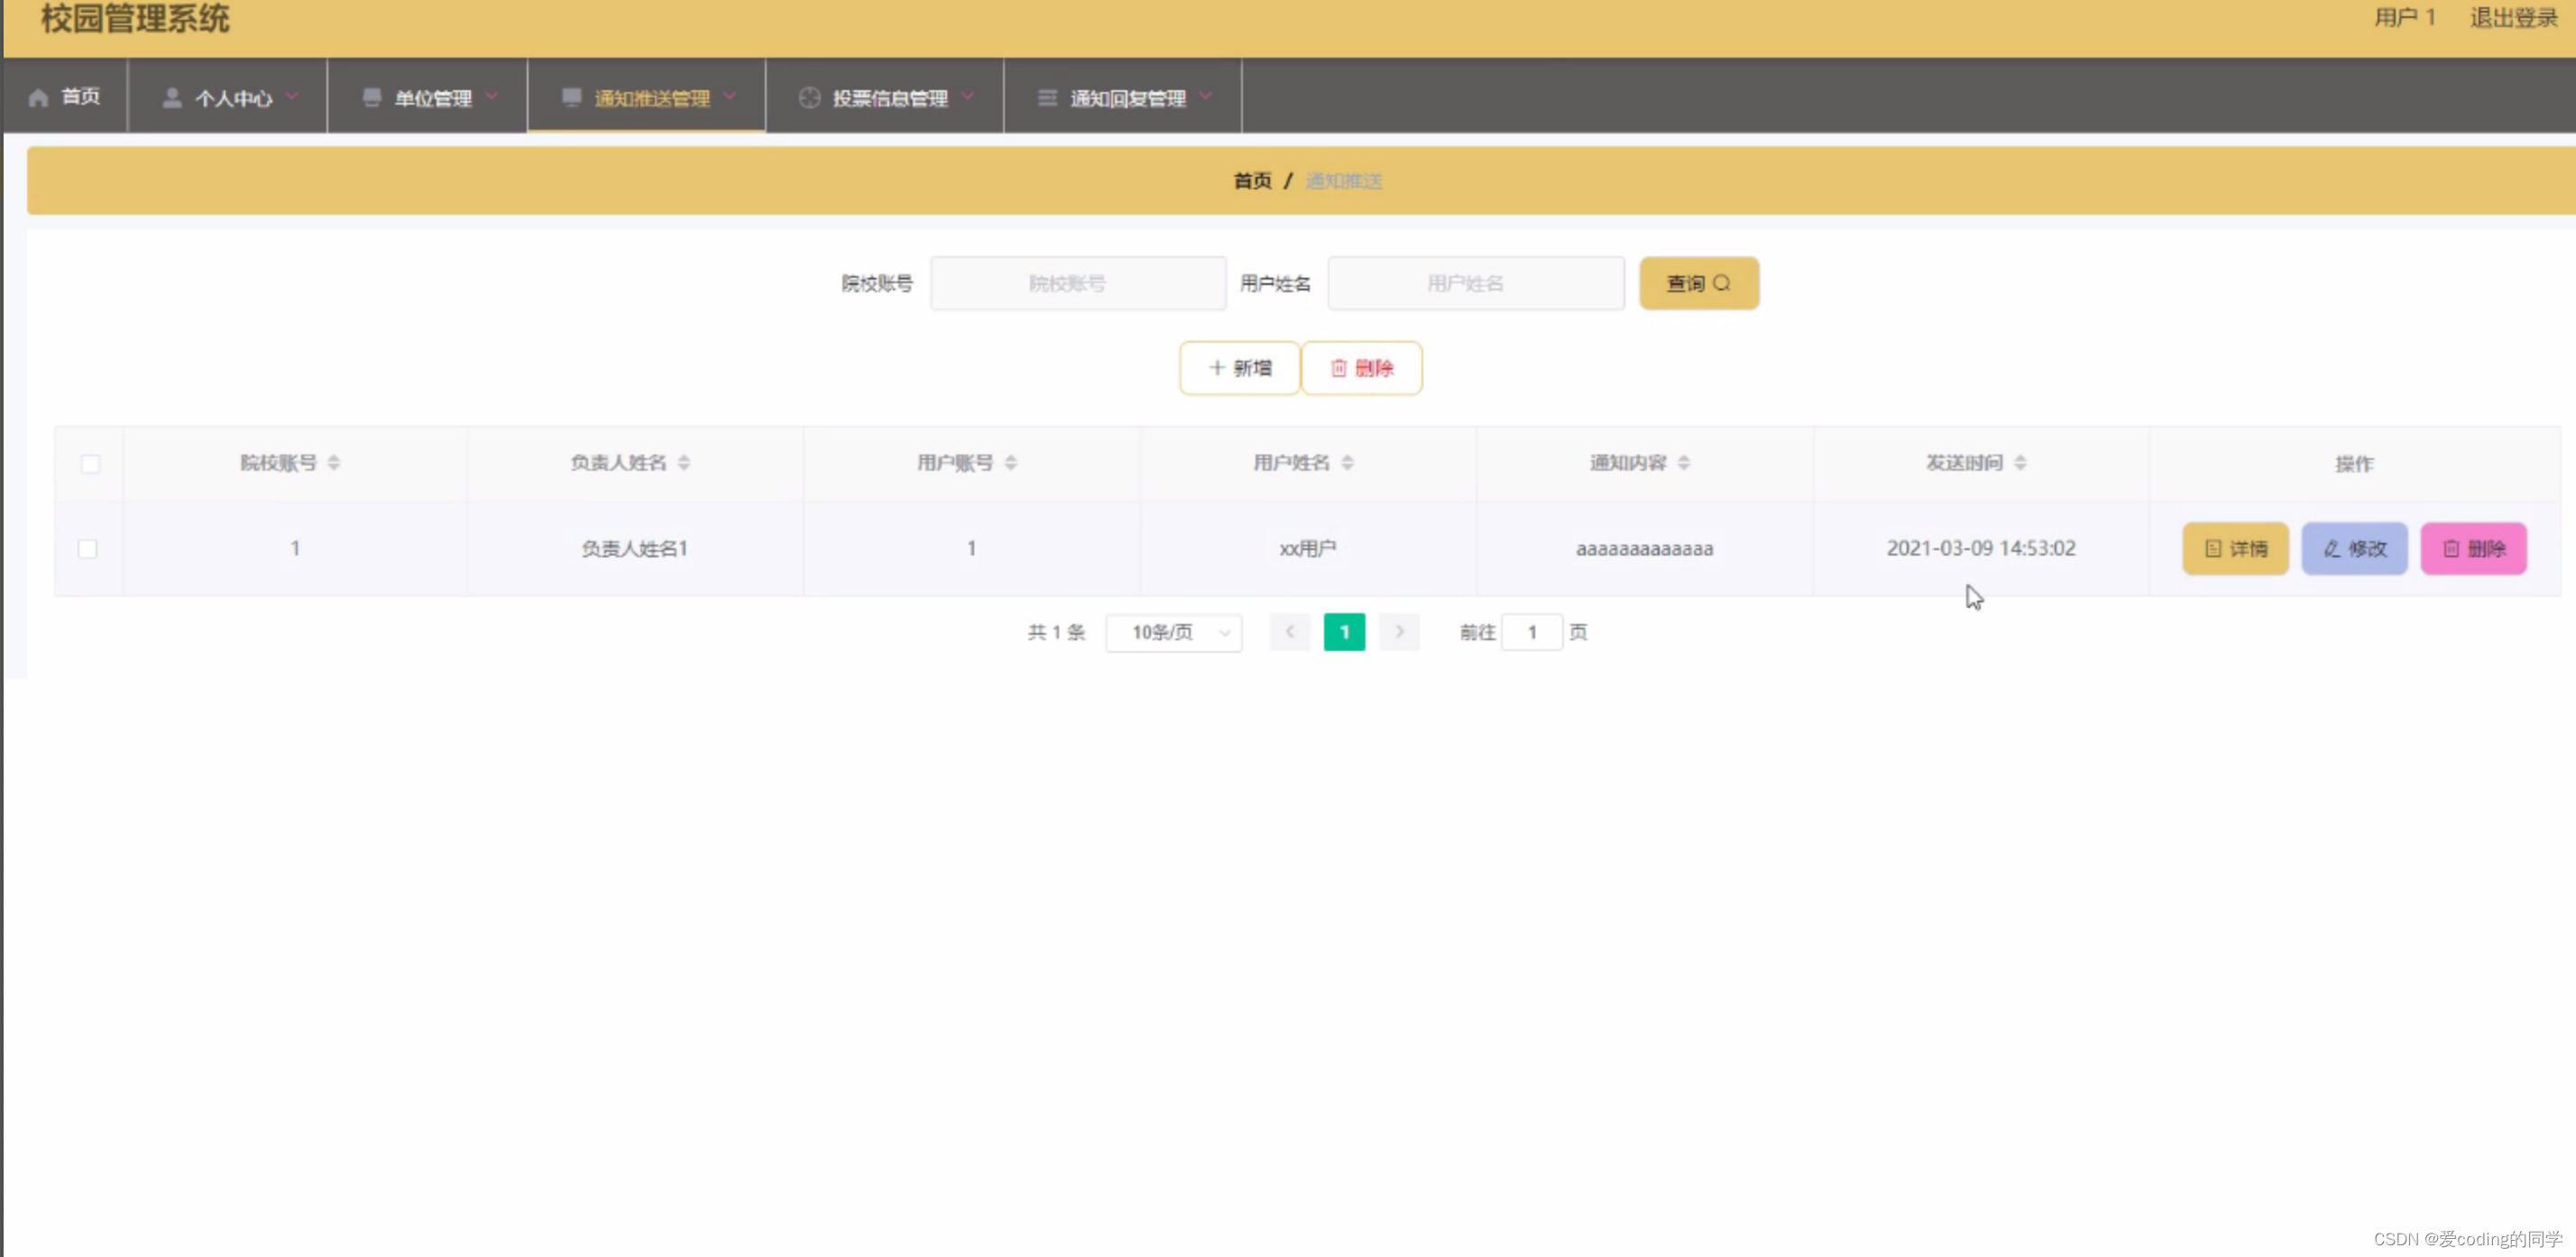Open the 单位管理 menu
Image resolution: width=2576 pixels, height=1257 pixels.
point(432,97)
